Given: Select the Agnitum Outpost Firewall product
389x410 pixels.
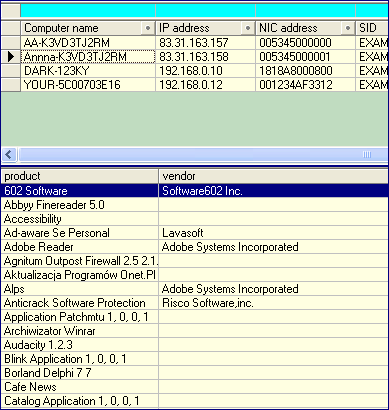Looking at the screenshot, I should point(80,261).
